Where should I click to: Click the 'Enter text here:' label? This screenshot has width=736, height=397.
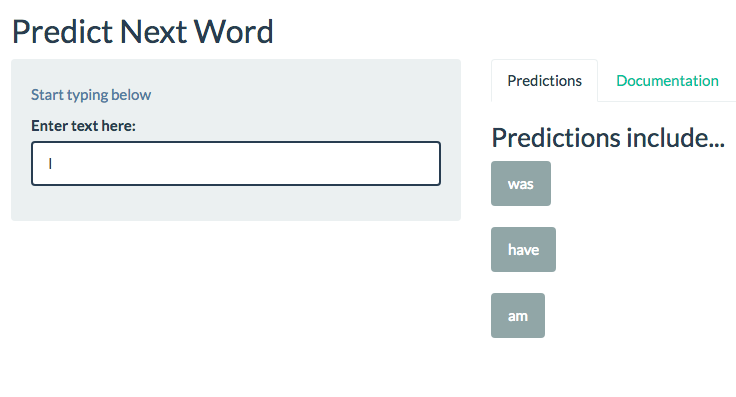pyautogui.click(x=83, y=126)
